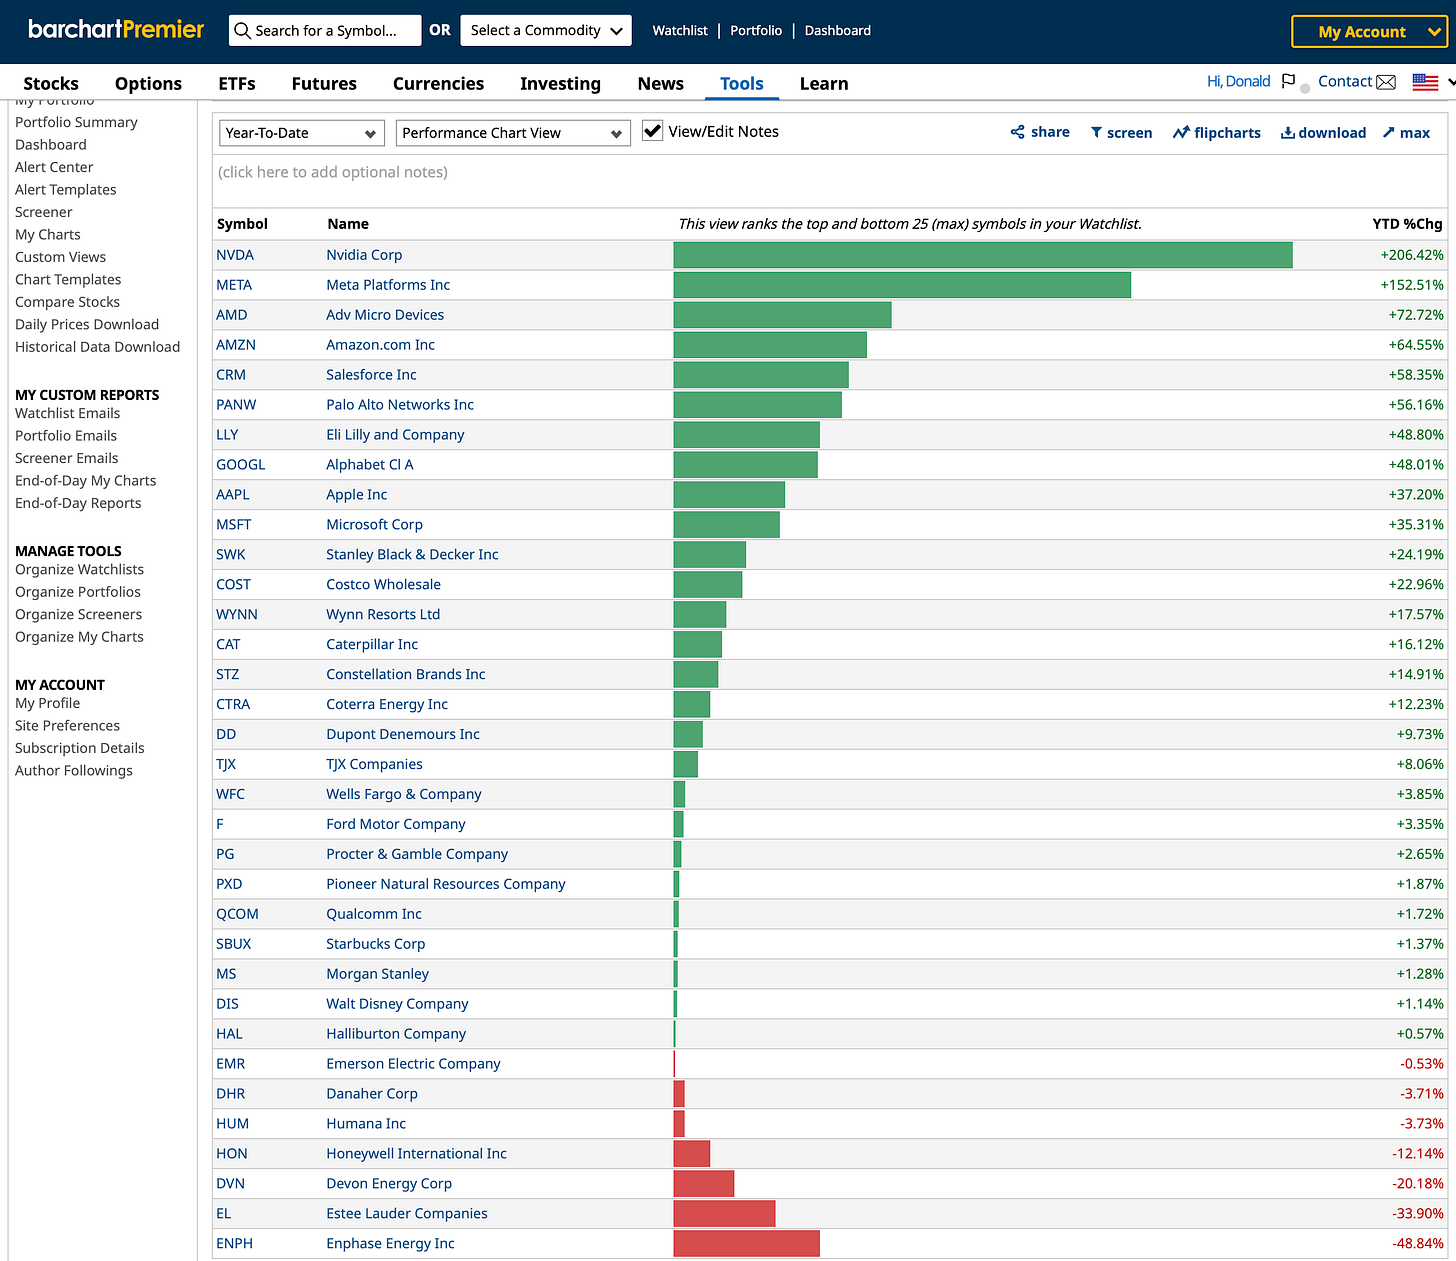Screen dimensions: 1456x1261
Task: Click the Amazon.com Inc name link
Action: 380,345
